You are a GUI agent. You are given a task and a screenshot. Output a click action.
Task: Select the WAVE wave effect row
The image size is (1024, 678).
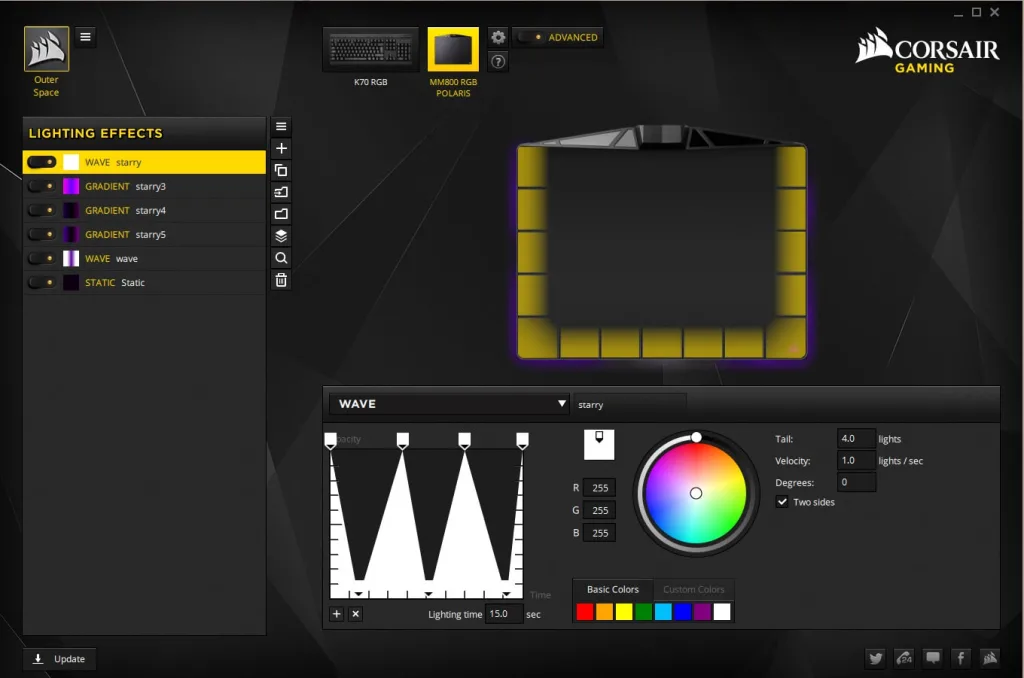click(144, 259)
